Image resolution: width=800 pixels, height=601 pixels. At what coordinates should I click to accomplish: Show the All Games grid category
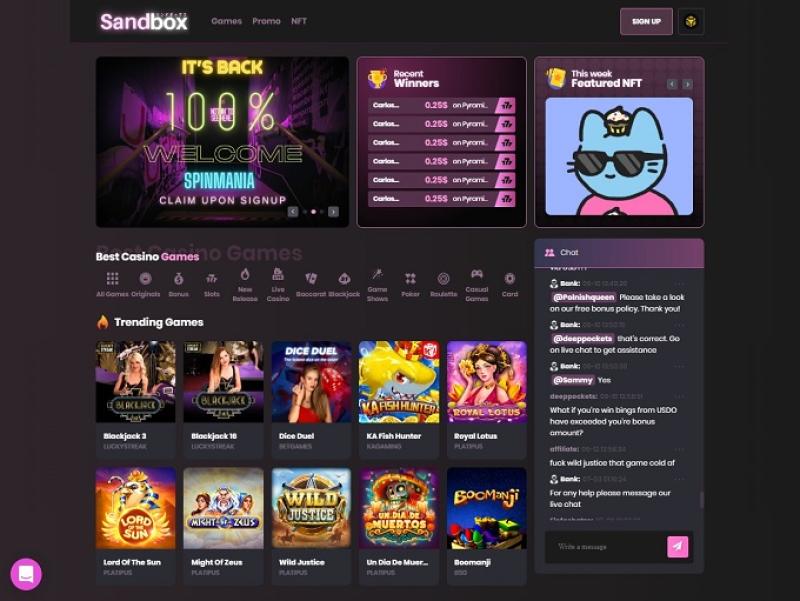[x=112, y=279]
